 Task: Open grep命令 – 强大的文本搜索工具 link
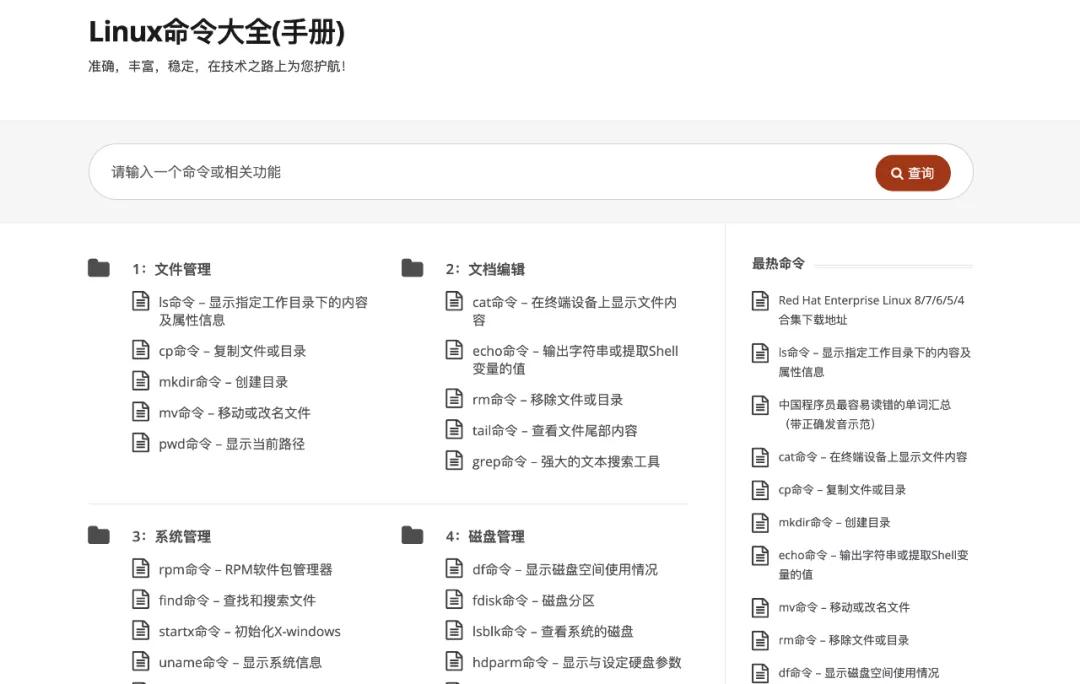coord(565,462)
